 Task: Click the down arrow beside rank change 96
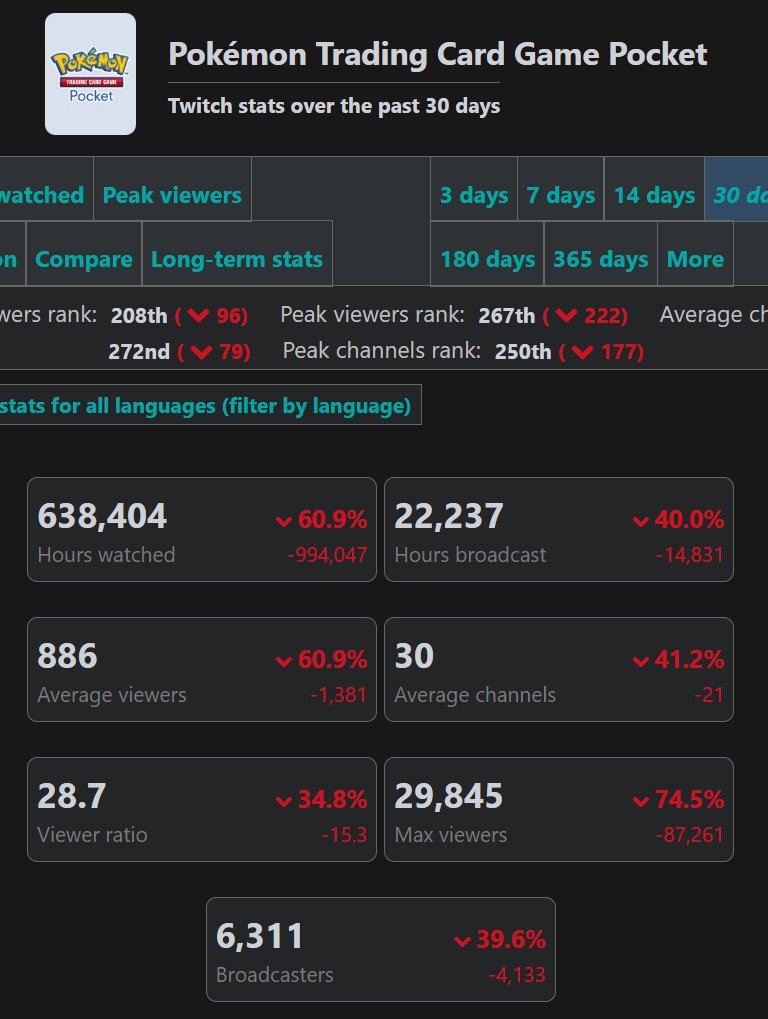198,316
